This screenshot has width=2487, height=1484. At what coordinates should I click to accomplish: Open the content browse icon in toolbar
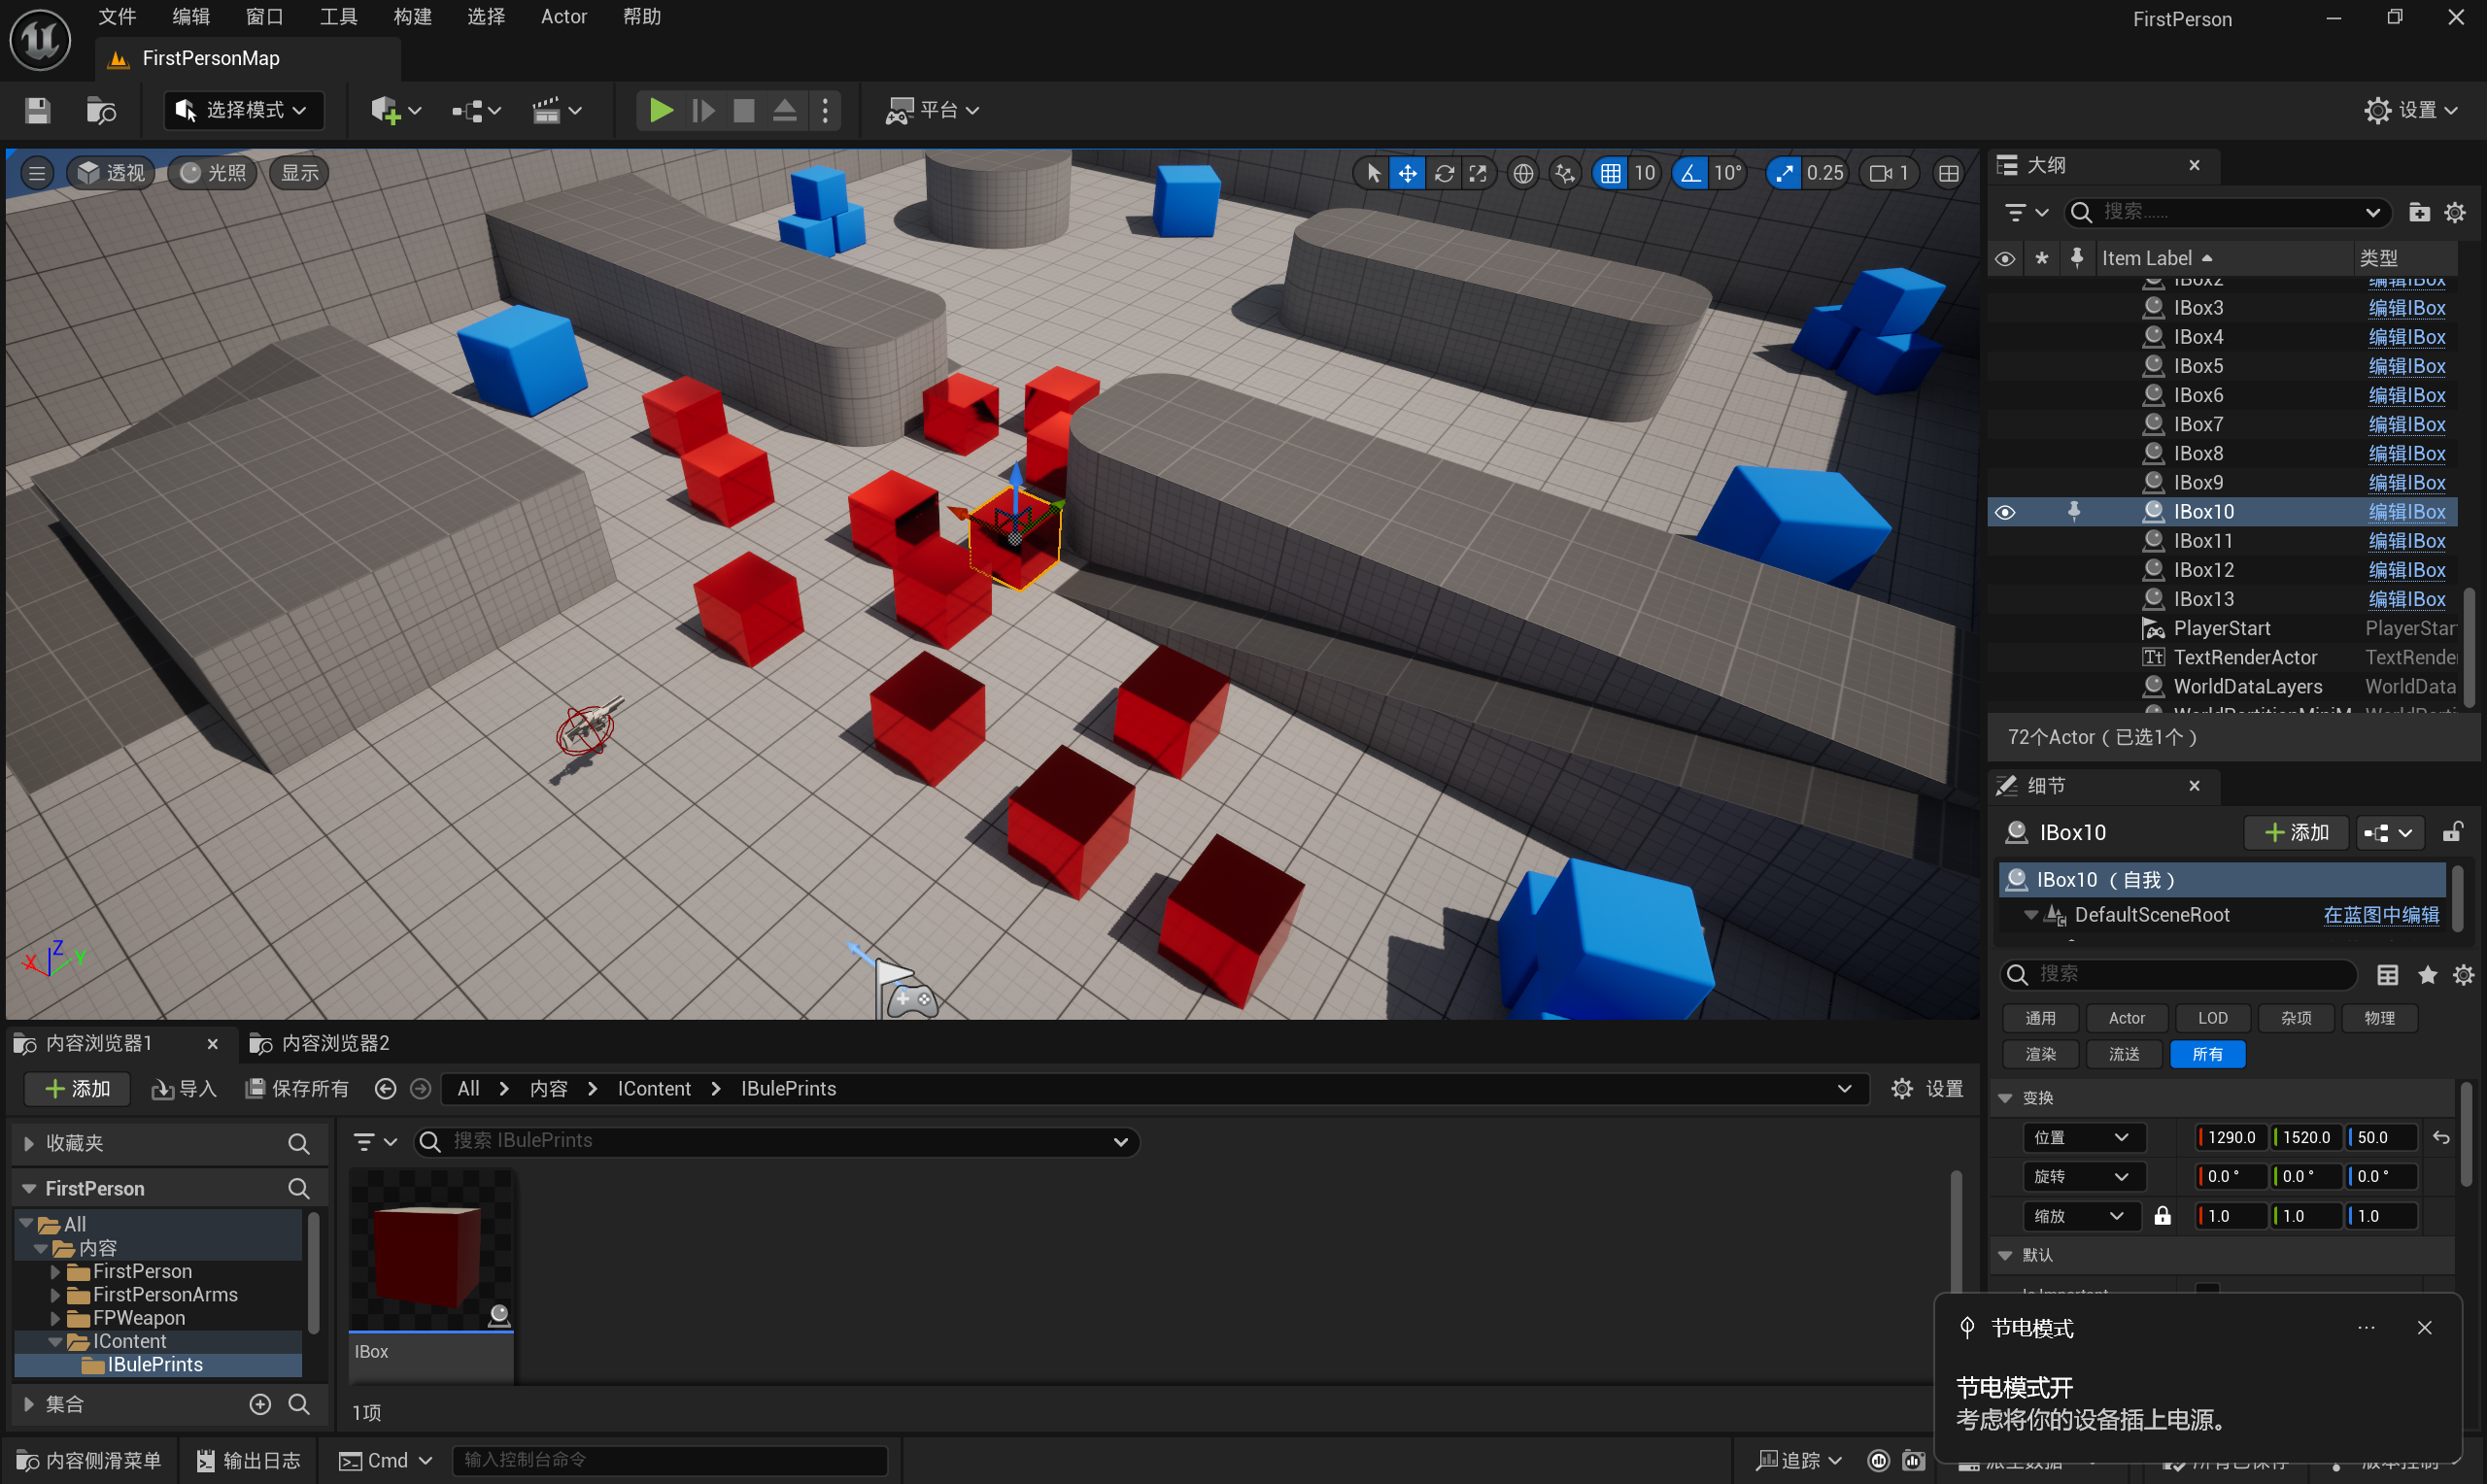pyautogui.click(x=101, y=110)
